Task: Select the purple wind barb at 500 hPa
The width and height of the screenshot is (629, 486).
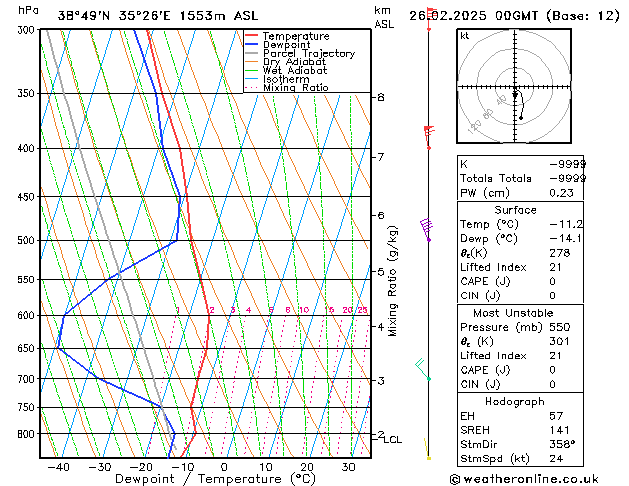Action: coord(426,230)
